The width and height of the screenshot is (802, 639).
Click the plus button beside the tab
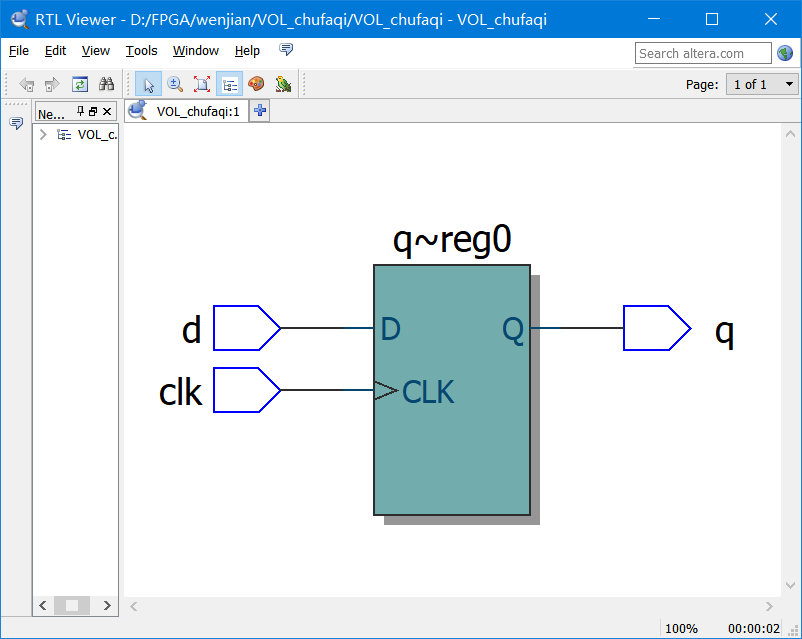point(259,110)
